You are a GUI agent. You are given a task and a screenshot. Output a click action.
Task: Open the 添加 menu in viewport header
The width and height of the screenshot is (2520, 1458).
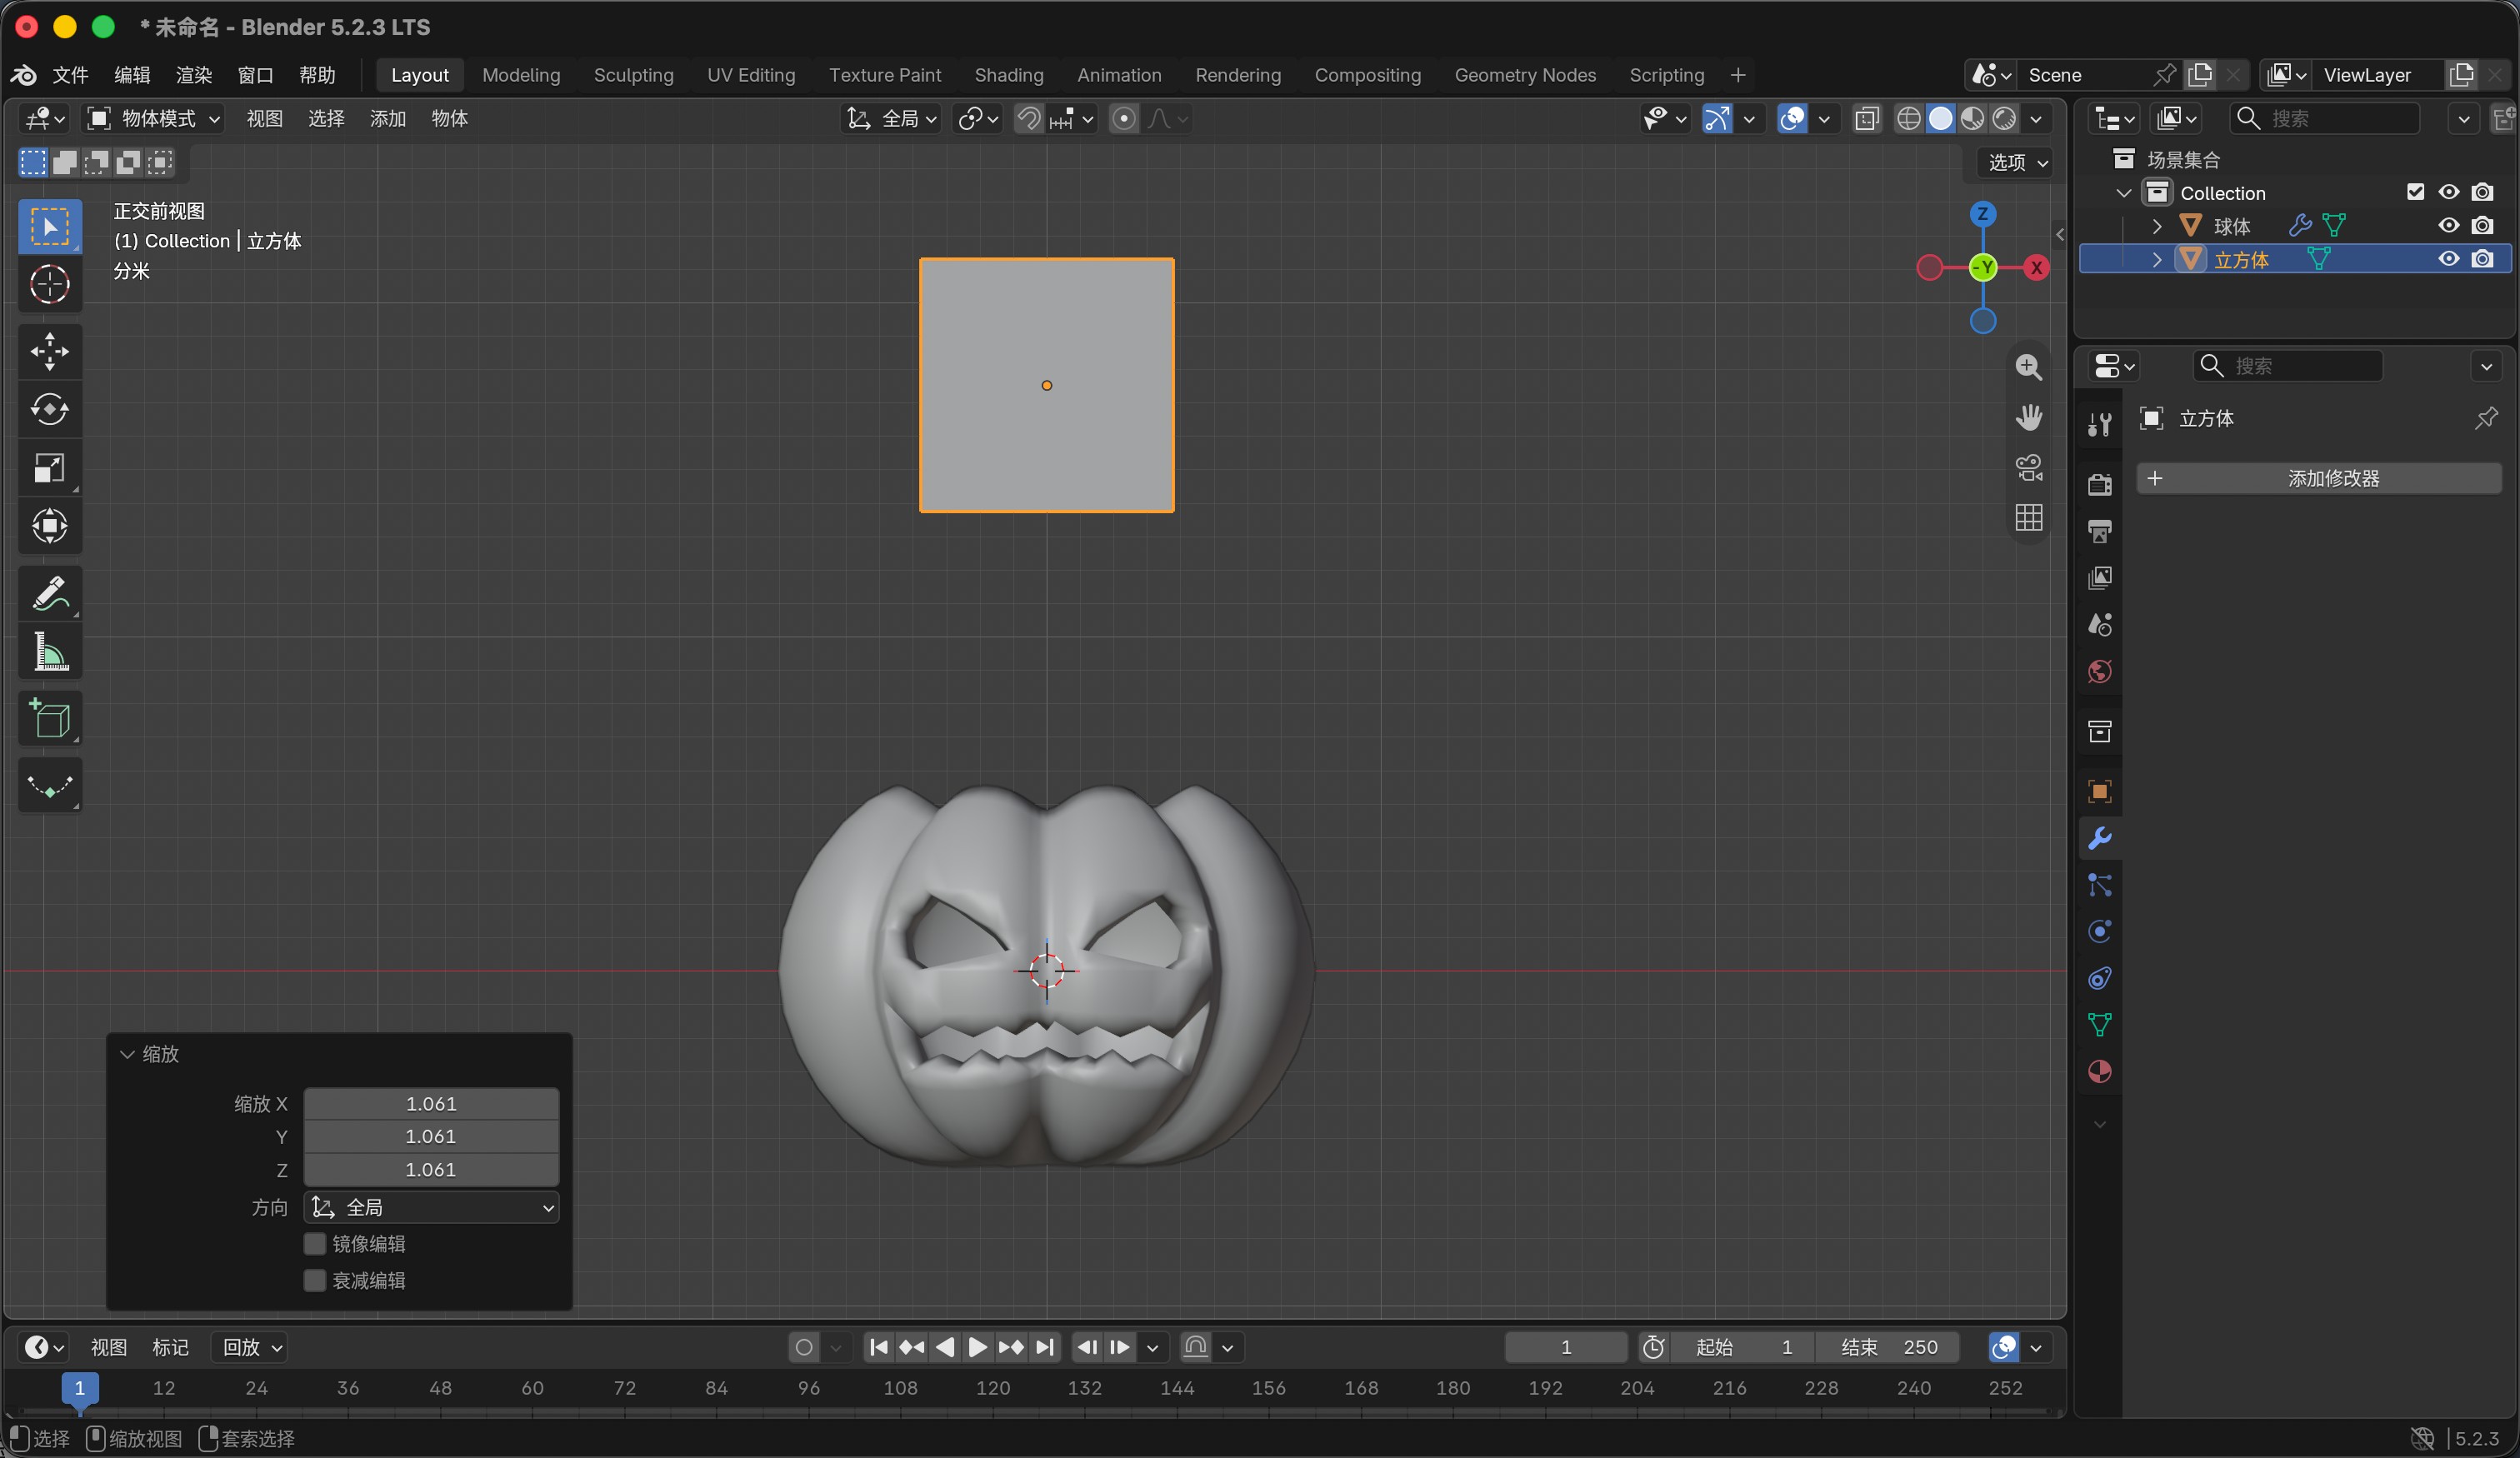(x=387, y=119)
